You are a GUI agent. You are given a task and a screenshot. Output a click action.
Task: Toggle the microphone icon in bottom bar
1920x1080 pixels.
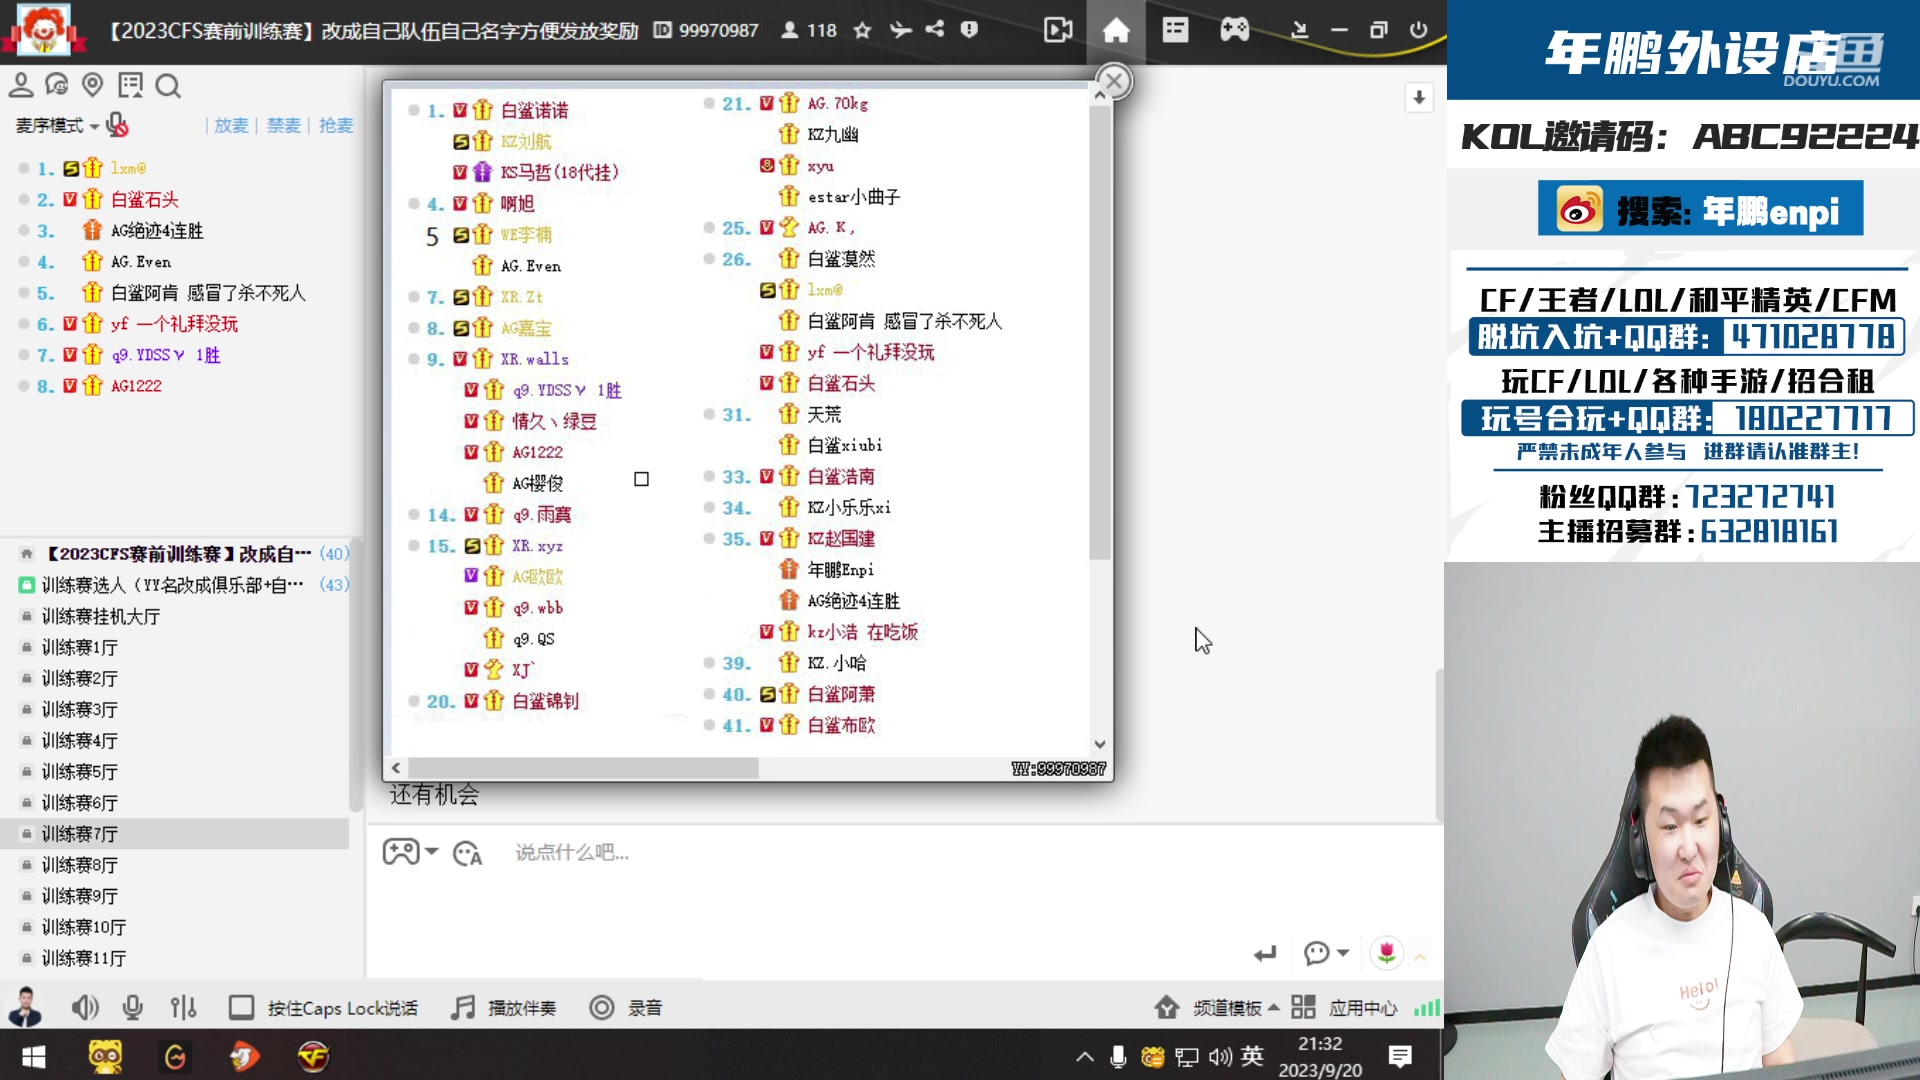(132, 1007)
